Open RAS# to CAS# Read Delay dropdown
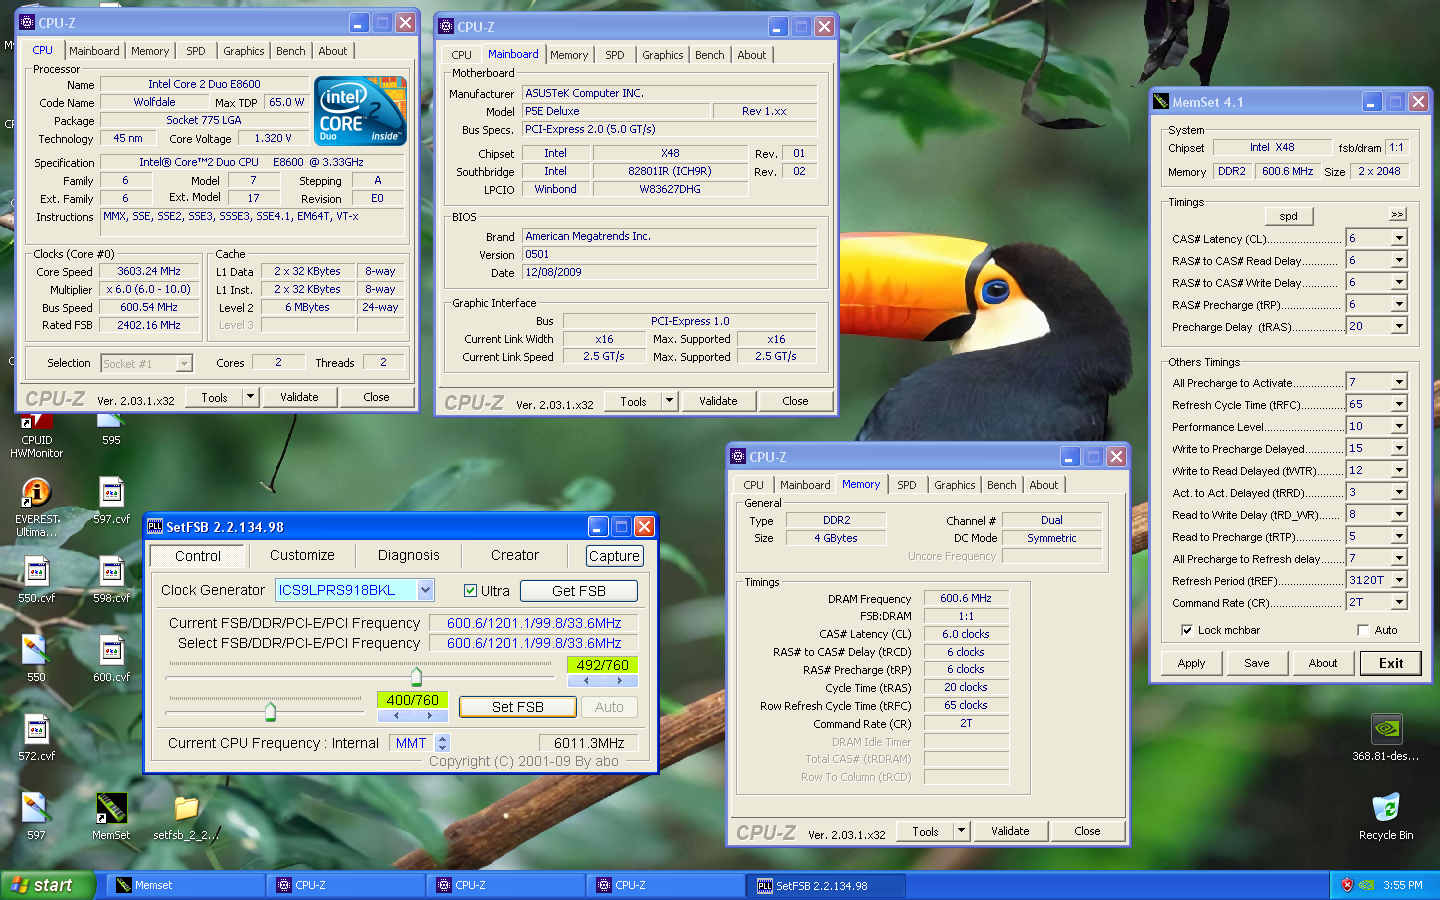 tap(1399, 260)
